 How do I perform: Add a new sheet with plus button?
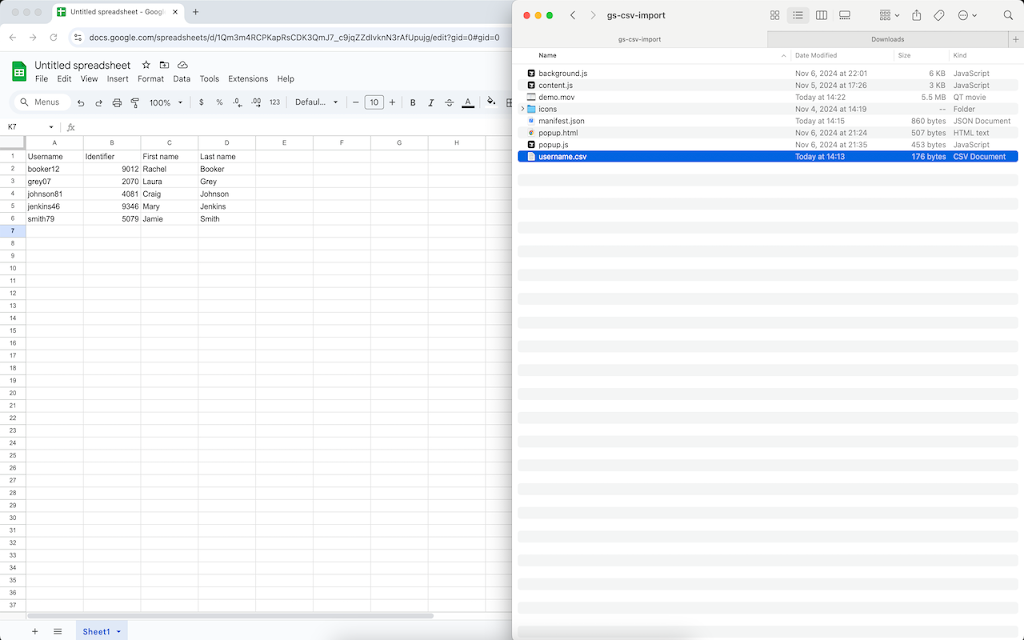[x=35, y=632]
